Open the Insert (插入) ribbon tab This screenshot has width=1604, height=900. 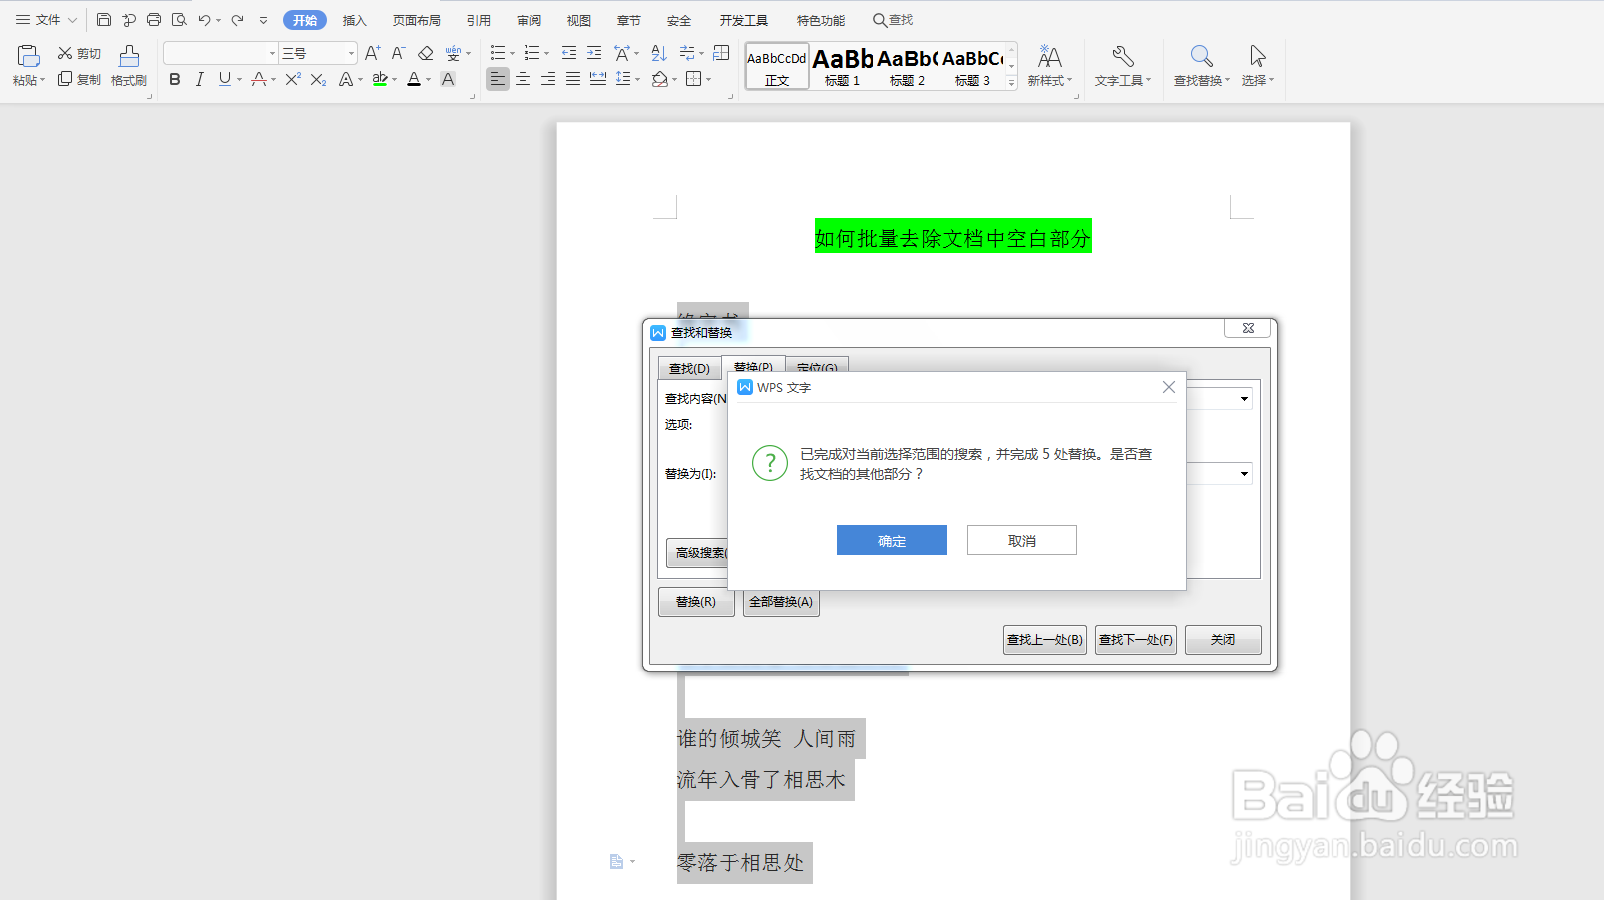click(355, 20)
